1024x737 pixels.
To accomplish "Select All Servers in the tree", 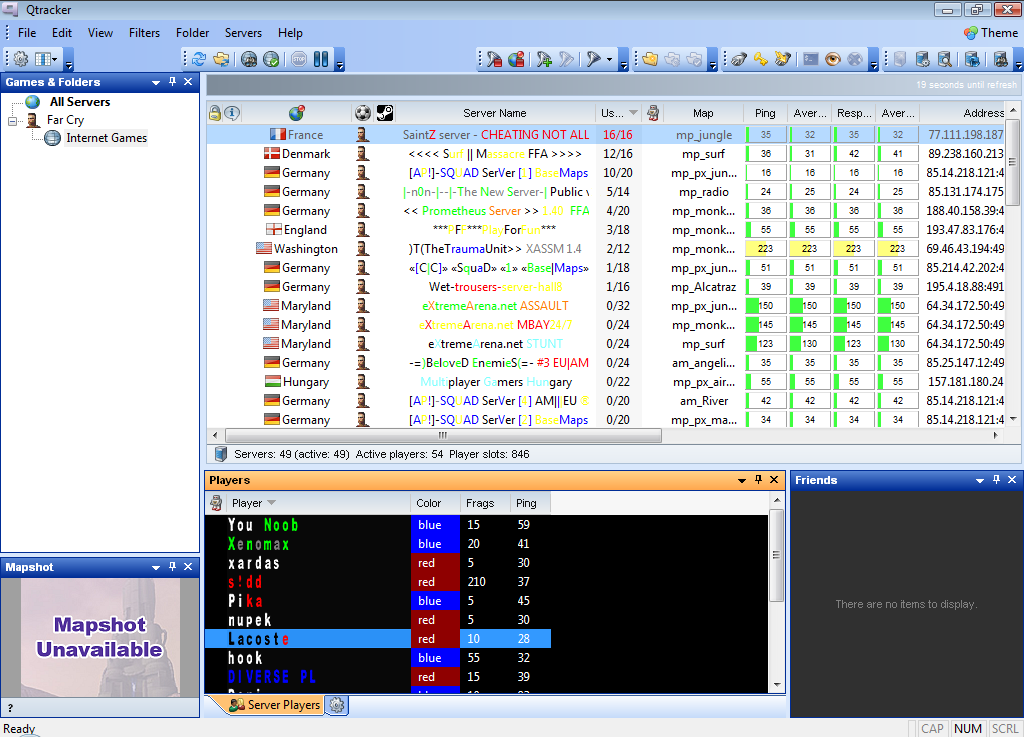I will coord(80,102).
